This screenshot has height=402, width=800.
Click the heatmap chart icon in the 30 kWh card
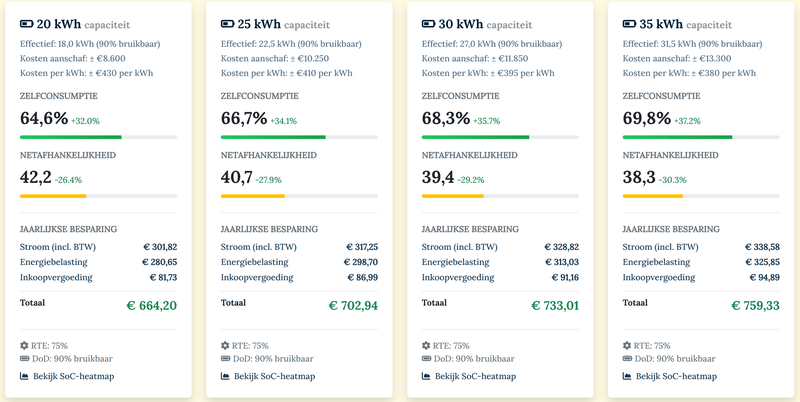coord(426,376)
